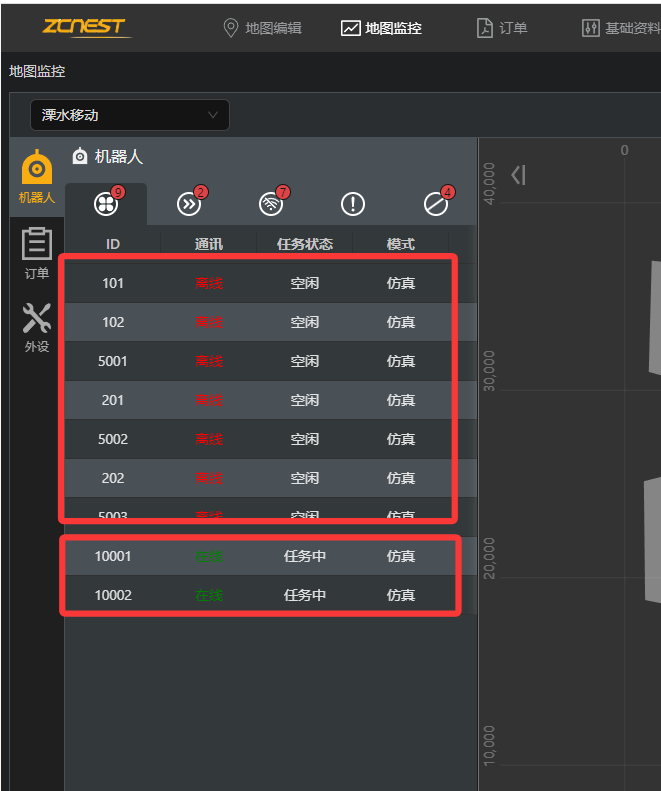Click 在线 status of robot 10002
661x791 pixels.
coord(209,595)
